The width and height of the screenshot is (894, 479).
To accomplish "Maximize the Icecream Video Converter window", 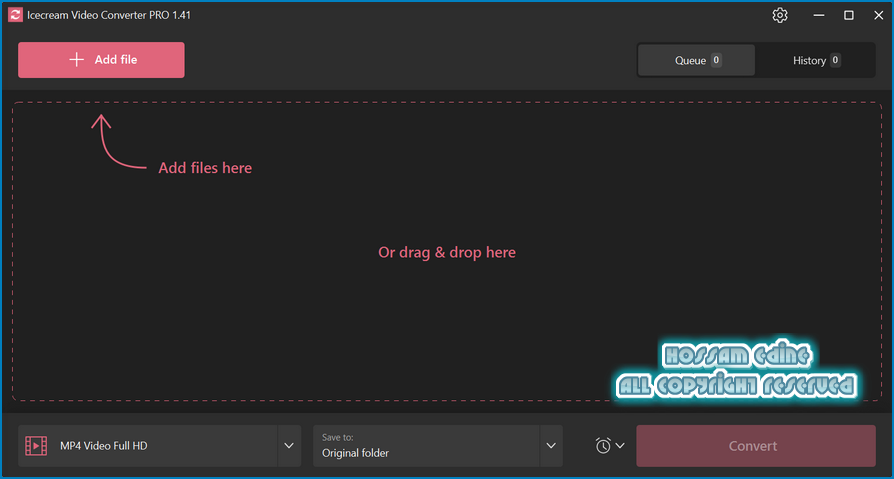I will point(849,15).
